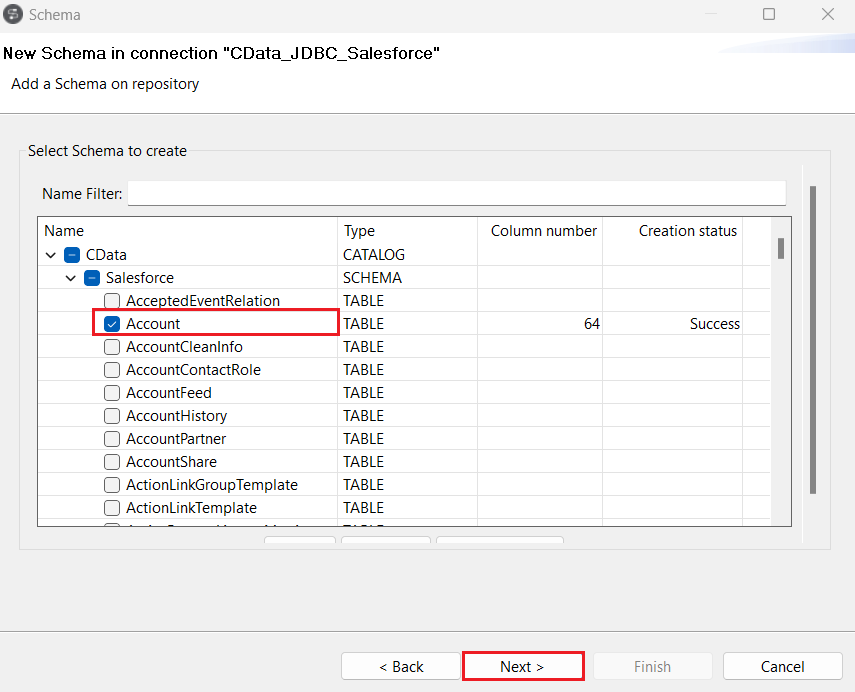This screenshot has width=855, height=692.
Task: Click the table list vertical scrollbar
Action: click(x=780, y=380)
